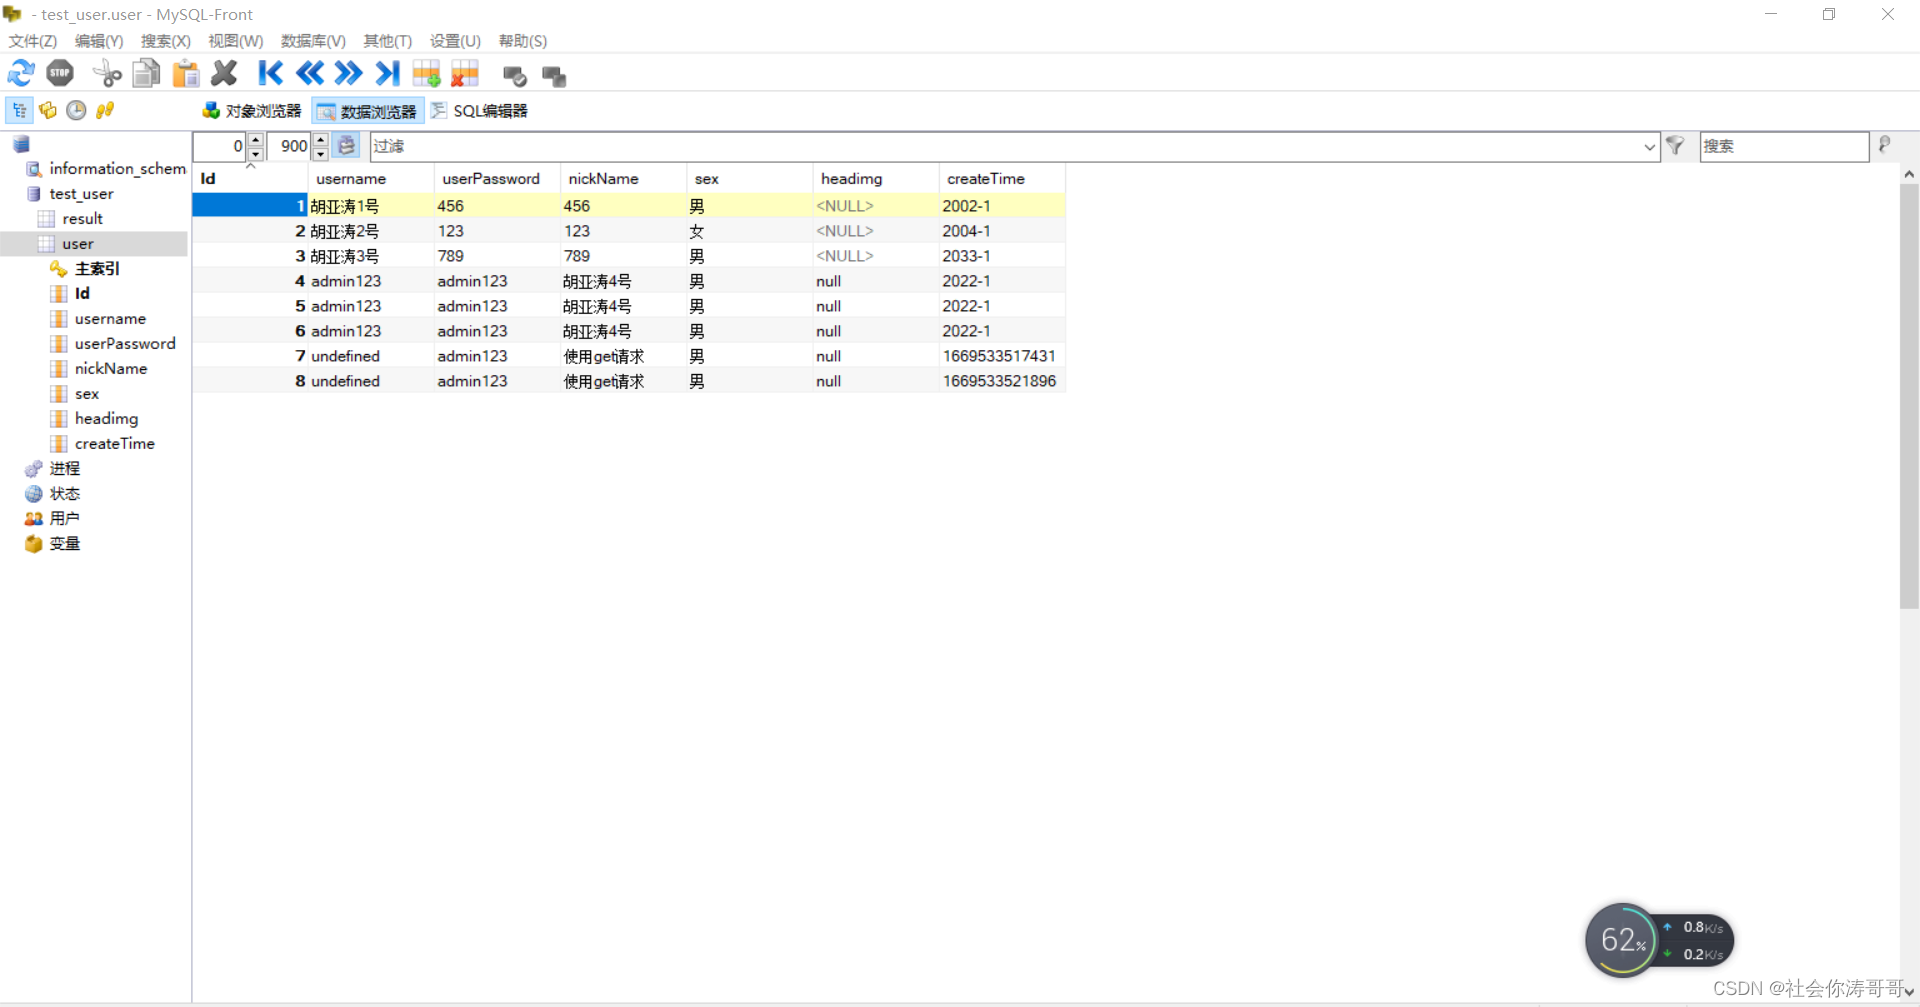Toggle the limit button next to 900
Image resolution: width=1920 pixels, height=1007 pixels.
[346, 146]
